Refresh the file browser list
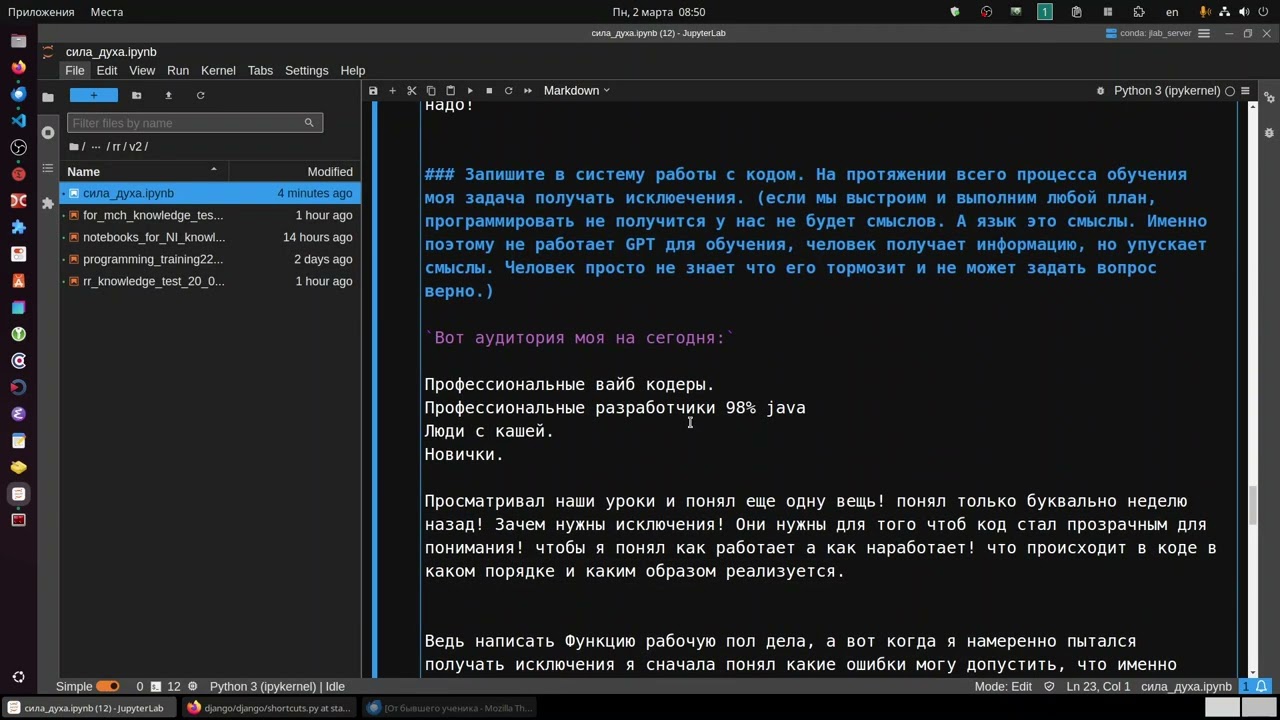1280x720 pixels. [x=200, y=95]
